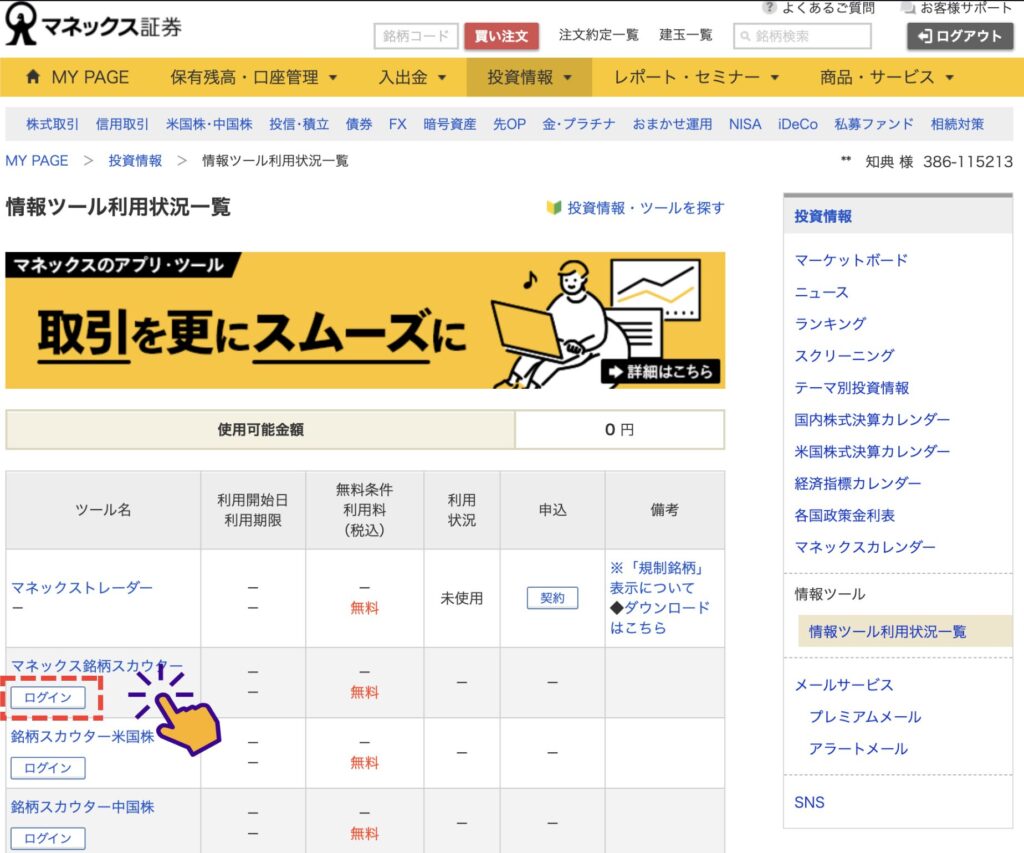Open メールサービス in the sidebar
Image resolution: width=1024 pixels, height=853 pixels.
click(844, 684)
